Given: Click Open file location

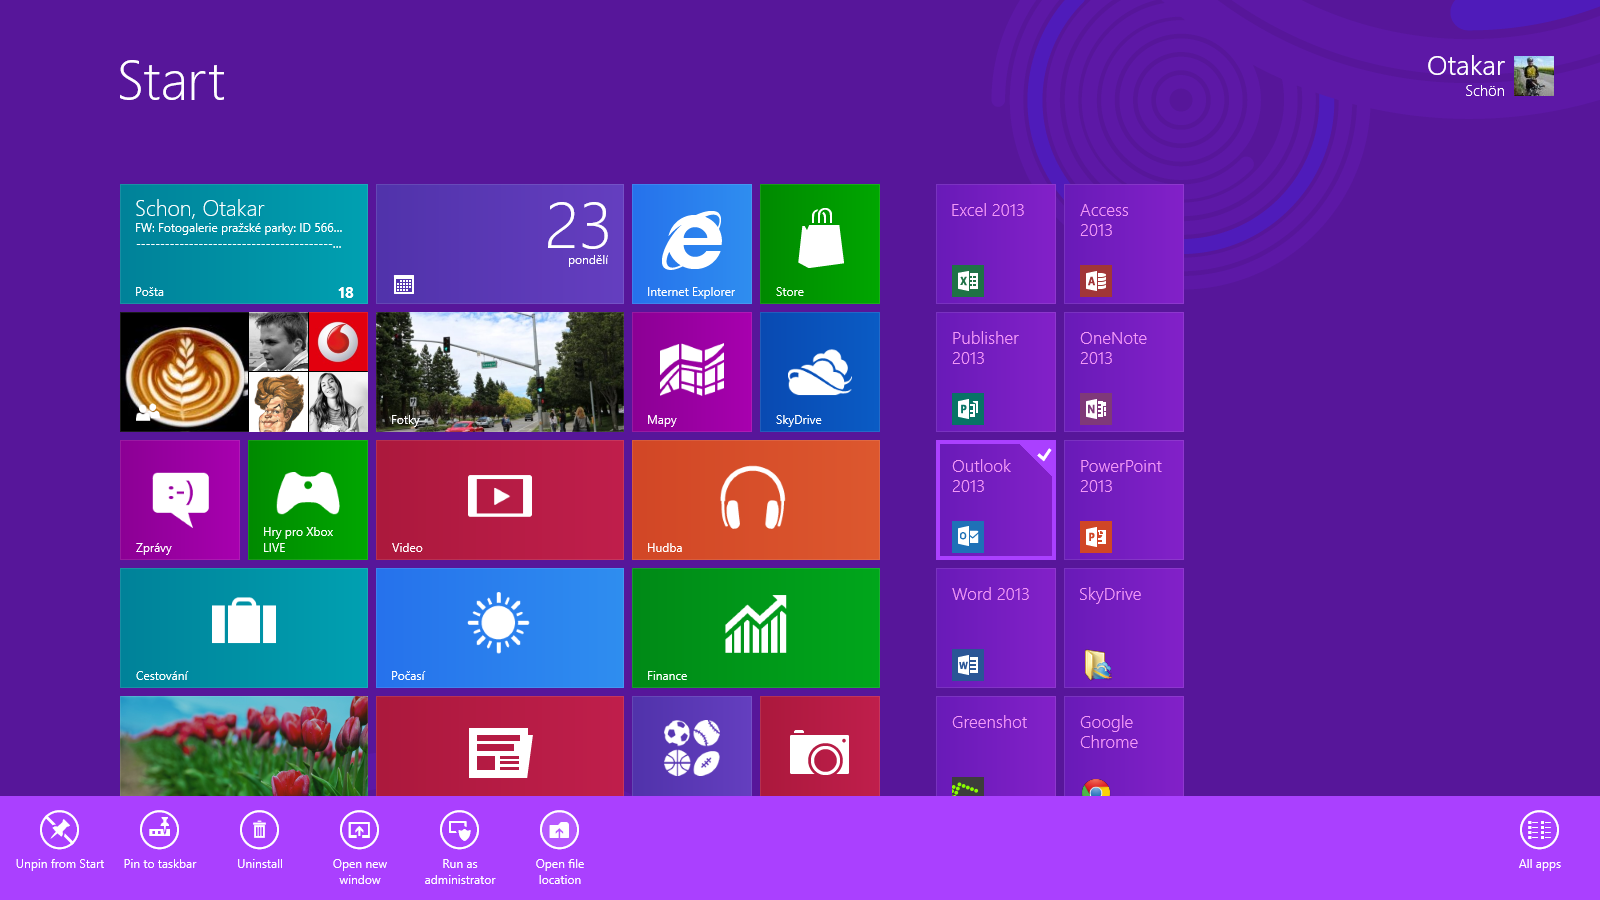Looking at the screenshot, I should (560, 848).
